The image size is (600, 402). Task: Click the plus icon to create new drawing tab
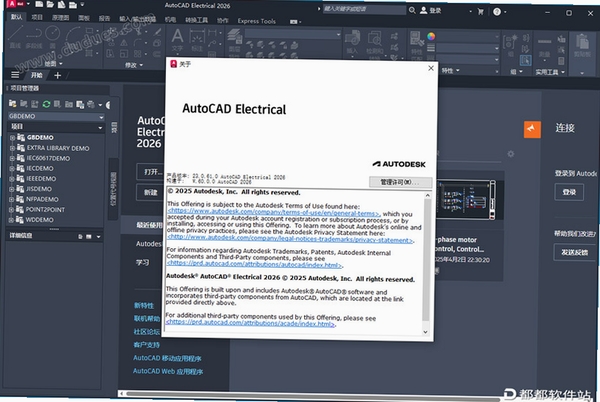click(57, 75)
